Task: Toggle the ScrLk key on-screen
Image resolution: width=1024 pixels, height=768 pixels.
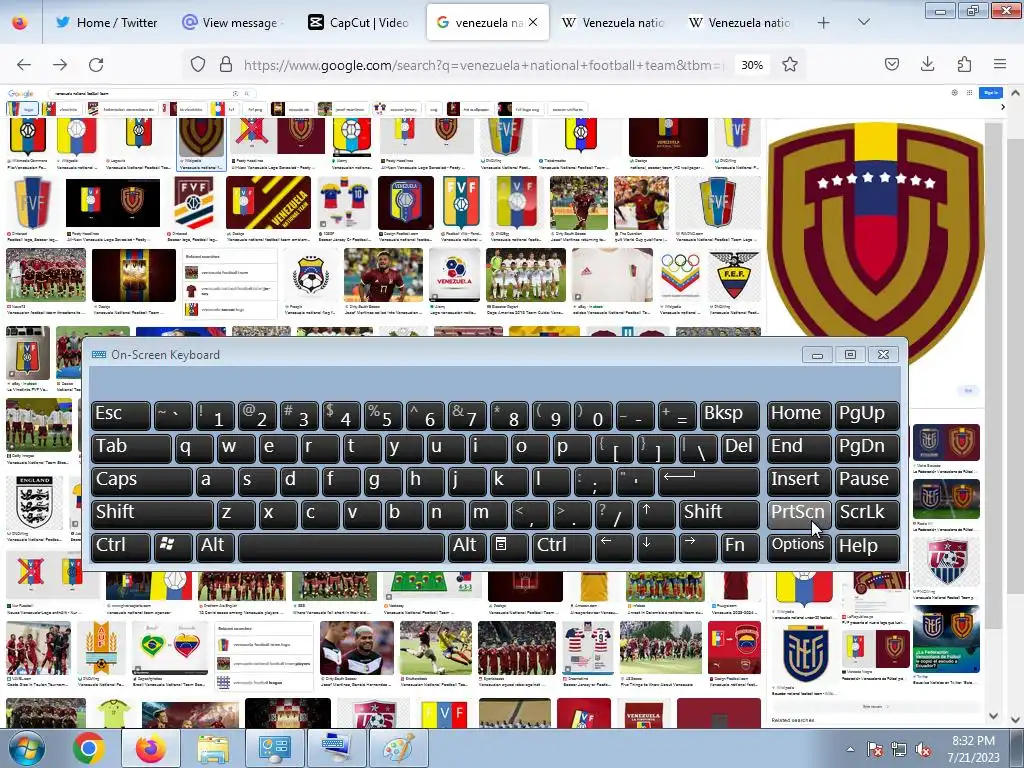Action: click(866, 513)
